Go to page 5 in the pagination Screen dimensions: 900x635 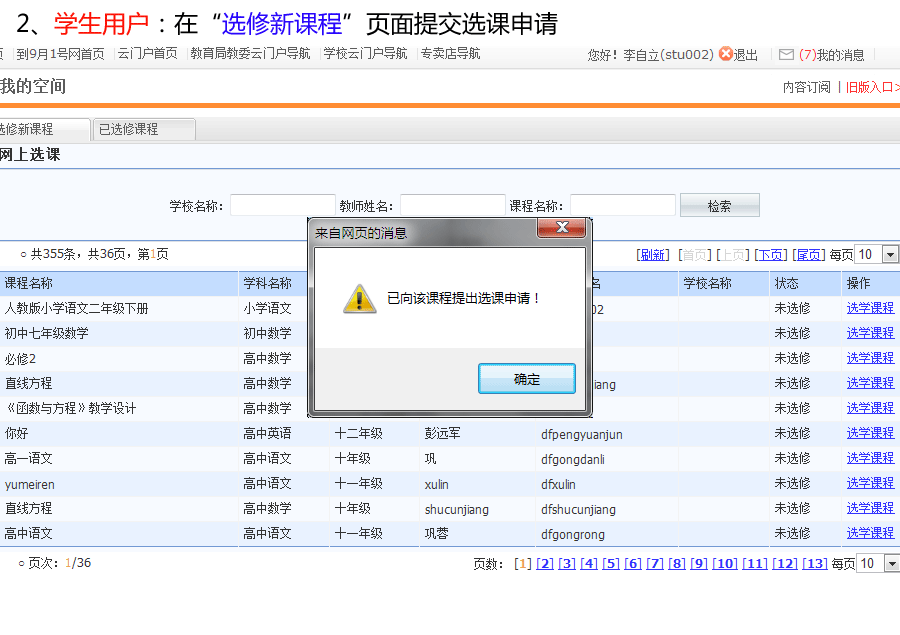click(611, 563)
